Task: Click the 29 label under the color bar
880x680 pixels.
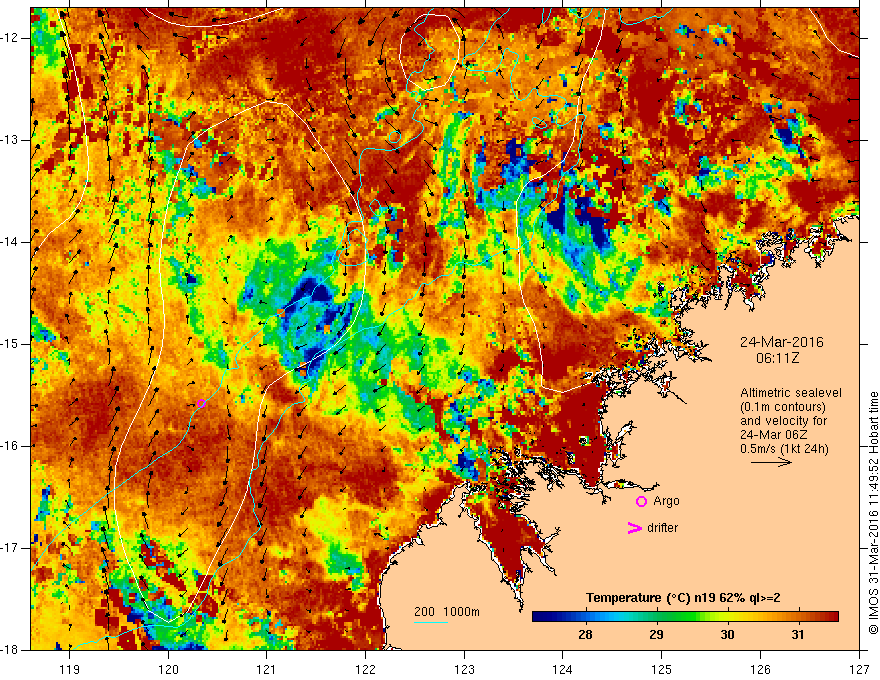Action: [656, 635]
